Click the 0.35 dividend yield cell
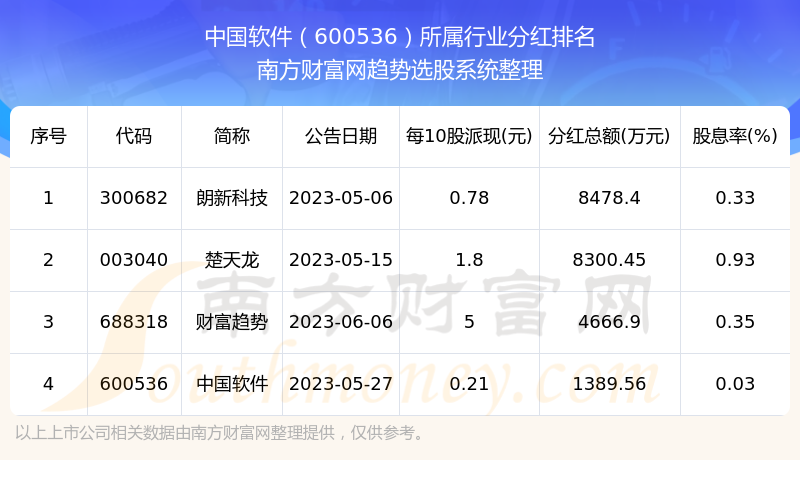Image resolution: width=800 pixels, height=482 pixels. click(x=735, y=322)
